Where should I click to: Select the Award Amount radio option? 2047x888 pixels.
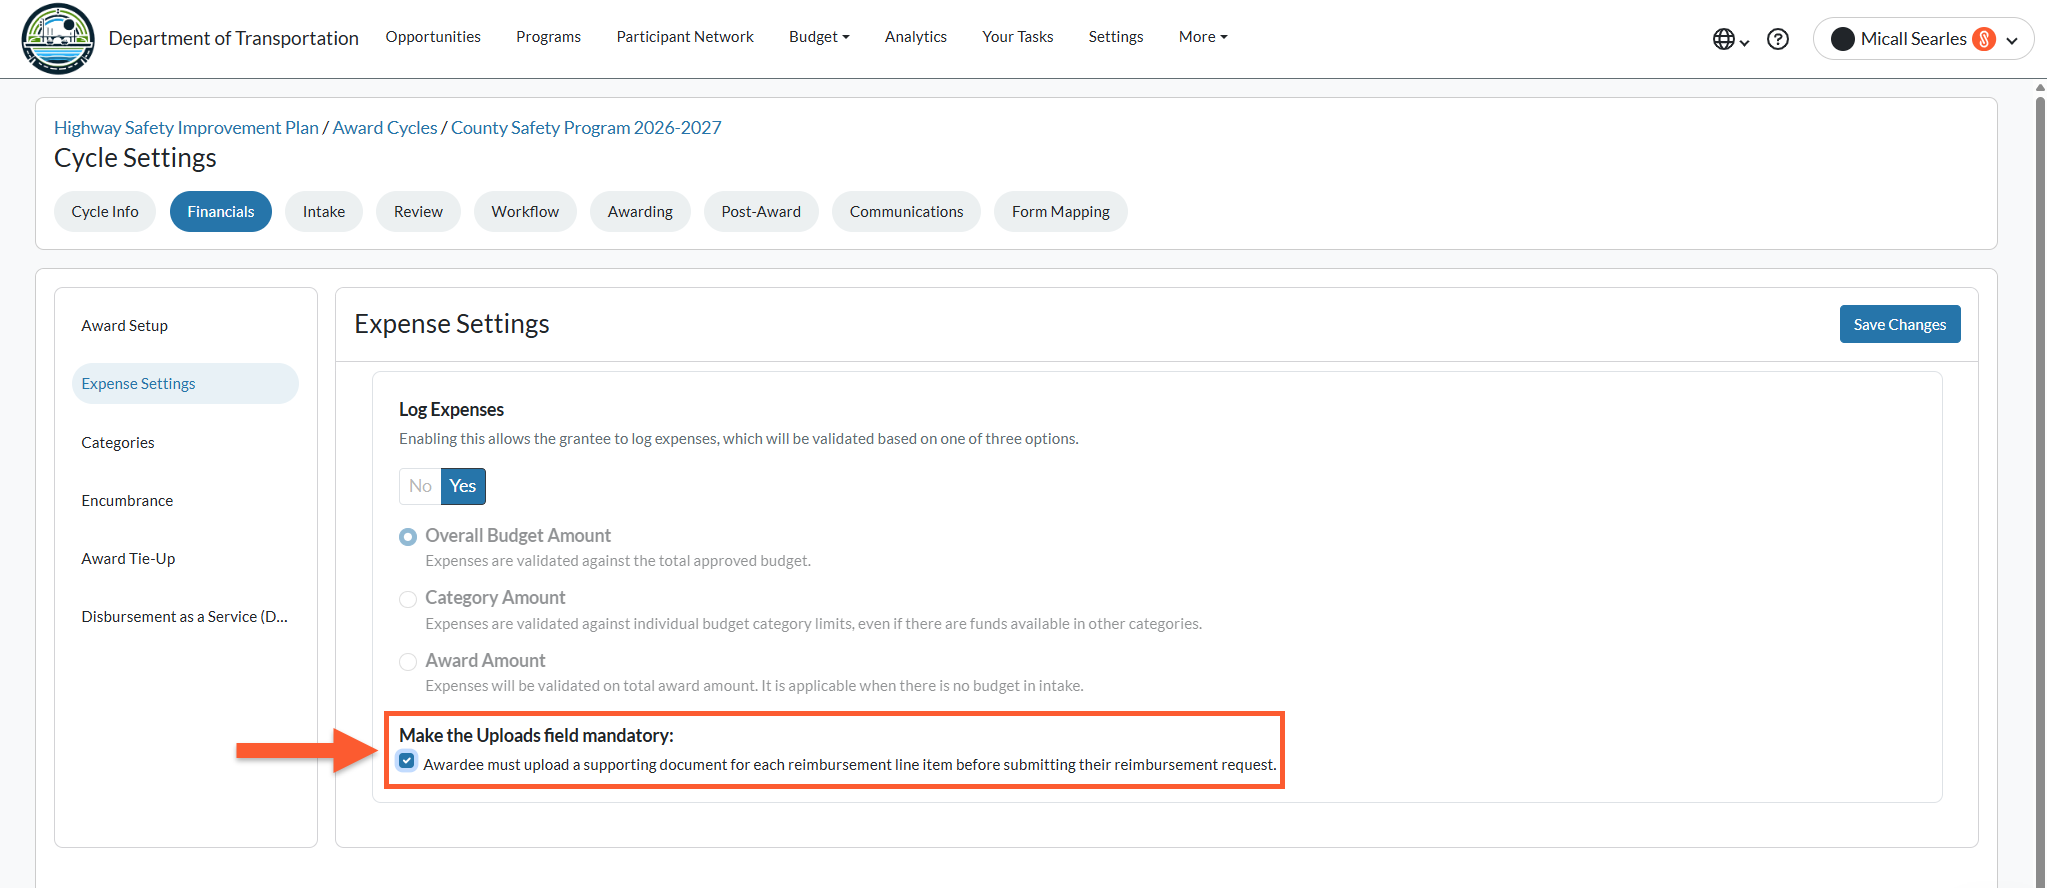pos(408,662)
